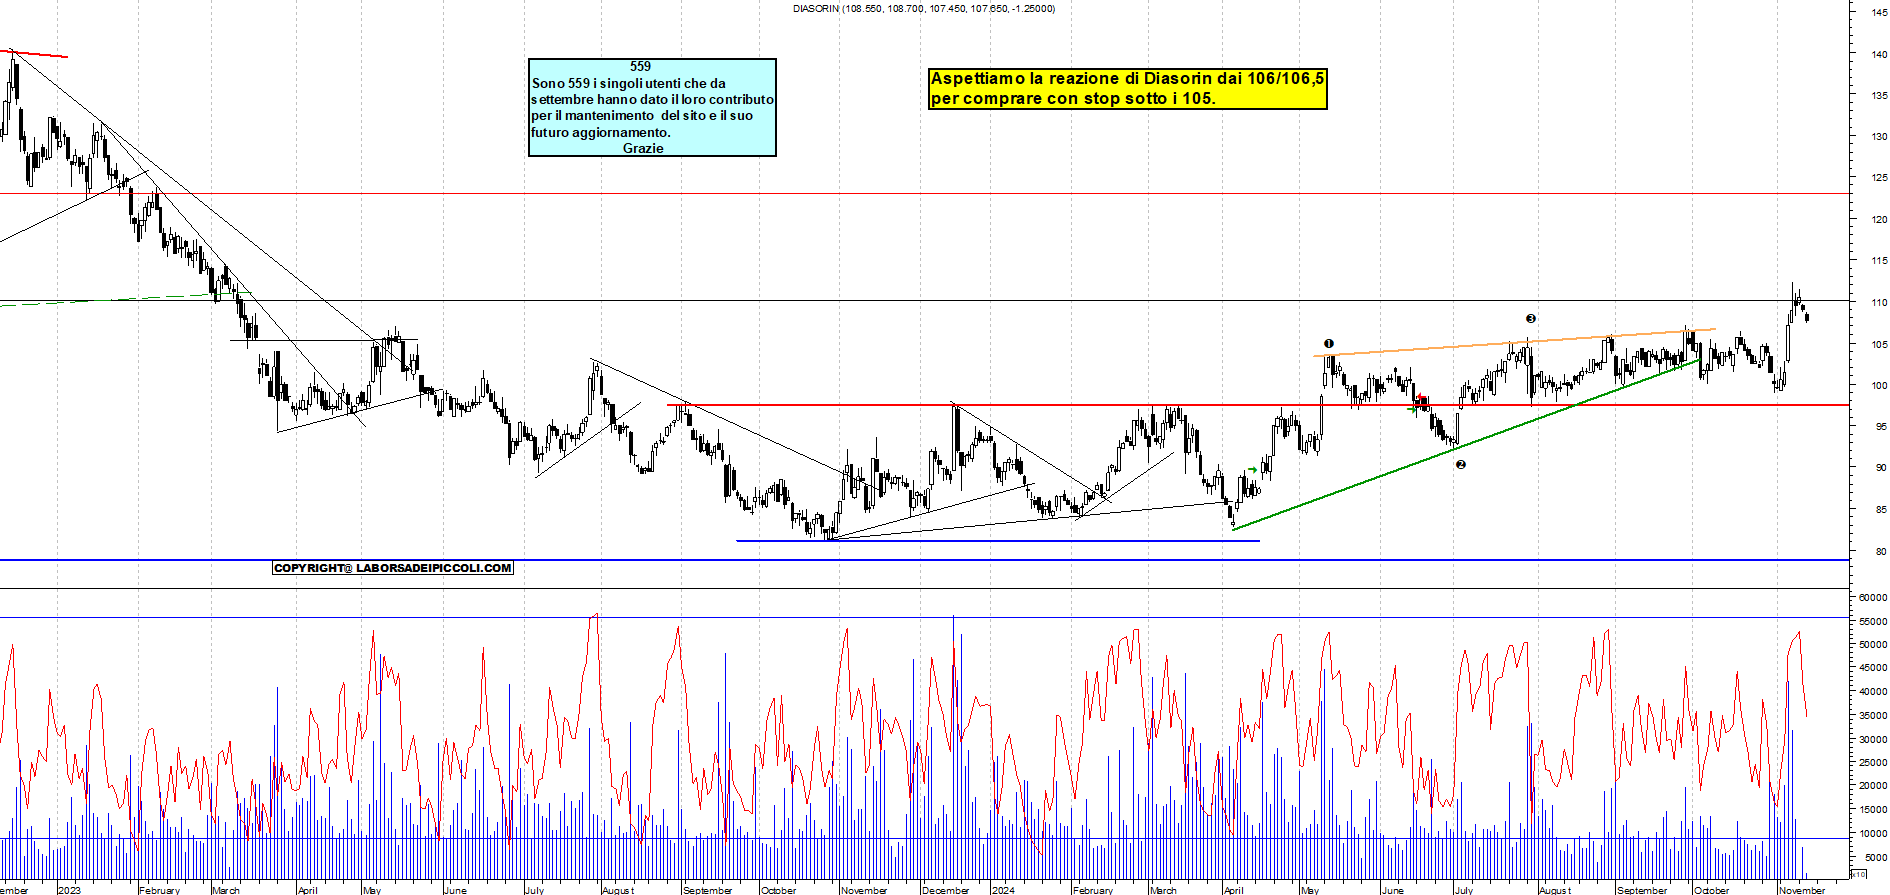Click the December label on time axis
1890x895 pixels.
pos(946,890)
